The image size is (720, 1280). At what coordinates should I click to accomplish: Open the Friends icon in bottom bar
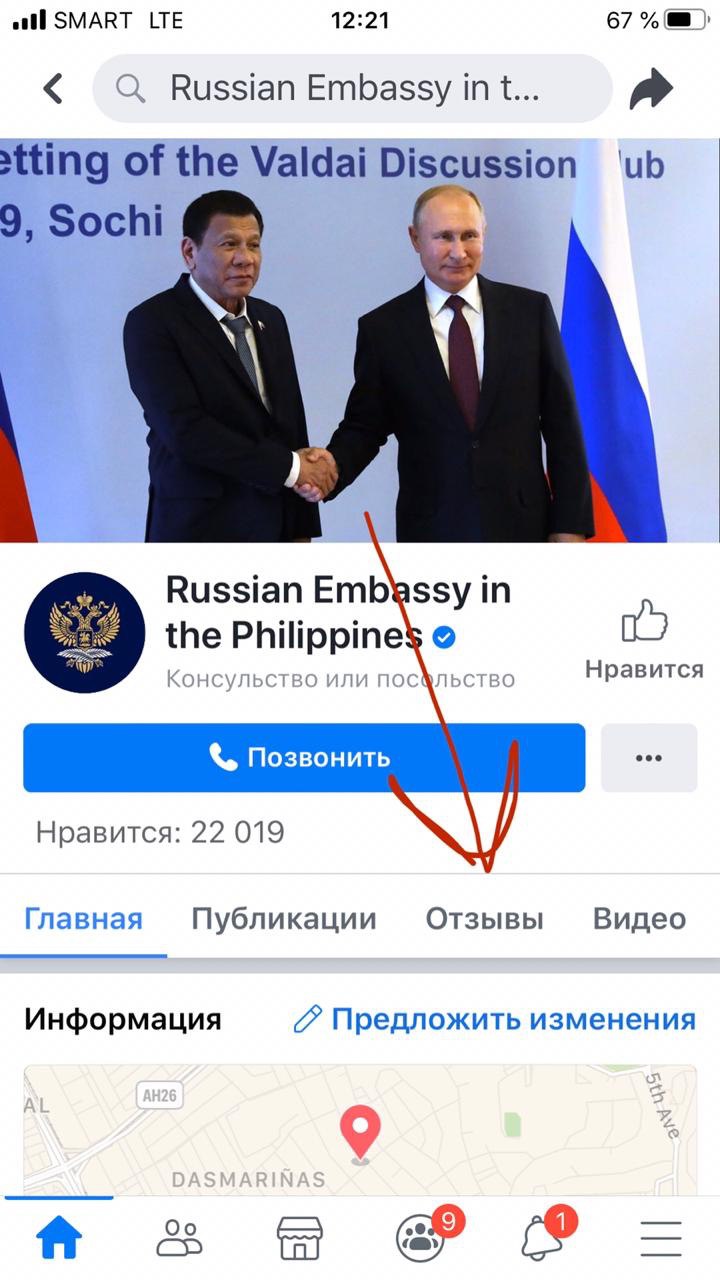(x=179, y=1238)
